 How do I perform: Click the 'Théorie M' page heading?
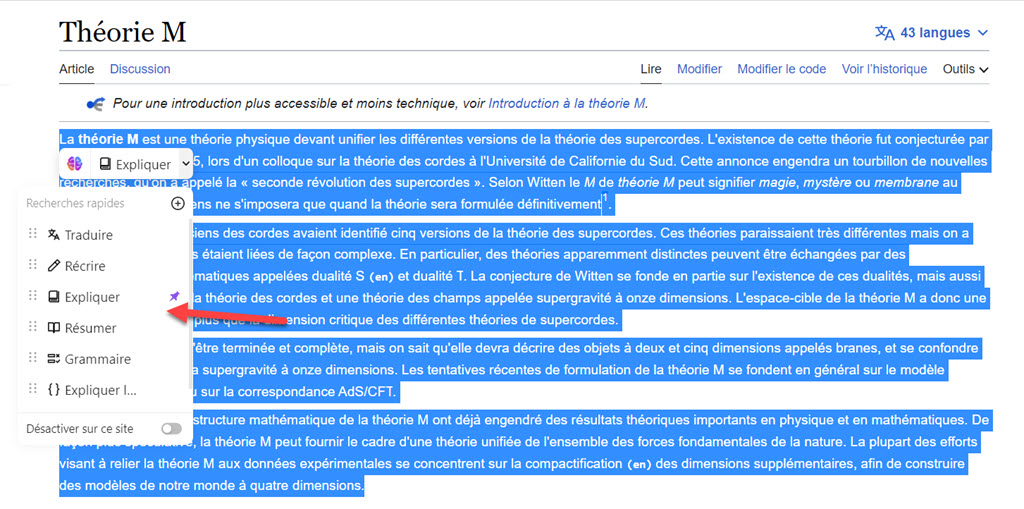123,32
